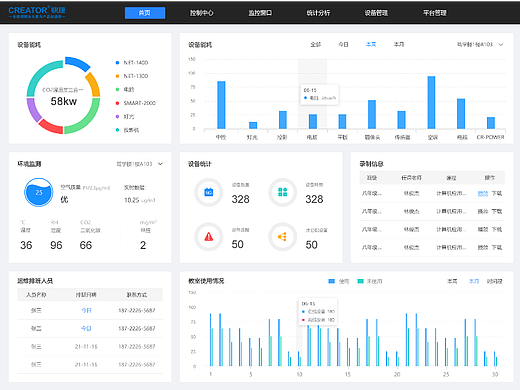
Task: Click the teal legend dot at bottom
Action: pos(117,130)
